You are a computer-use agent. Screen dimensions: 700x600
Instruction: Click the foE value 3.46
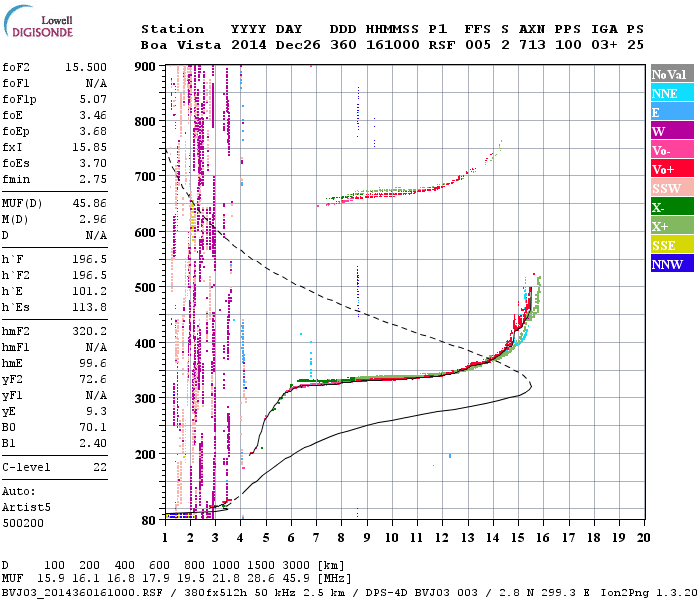[93, 116]
